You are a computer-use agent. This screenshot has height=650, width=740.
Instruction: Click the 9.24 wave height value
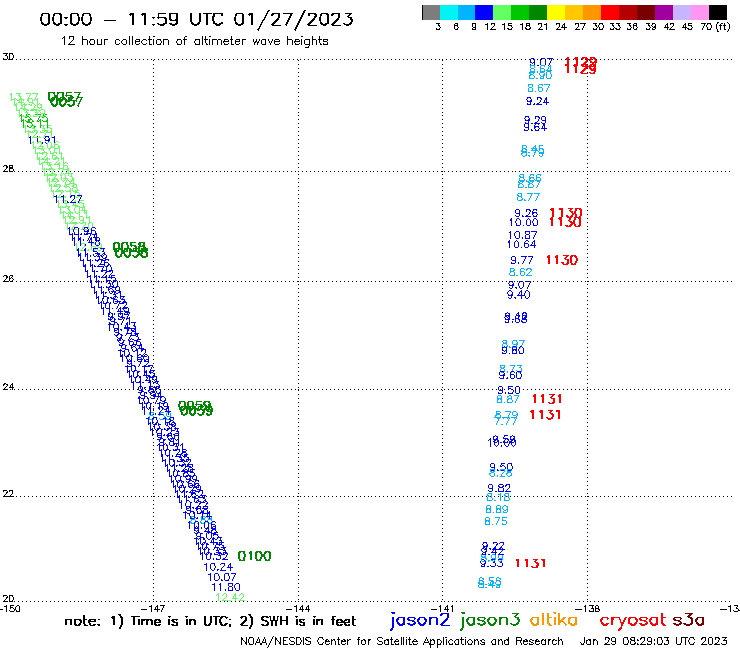[538, 101]
